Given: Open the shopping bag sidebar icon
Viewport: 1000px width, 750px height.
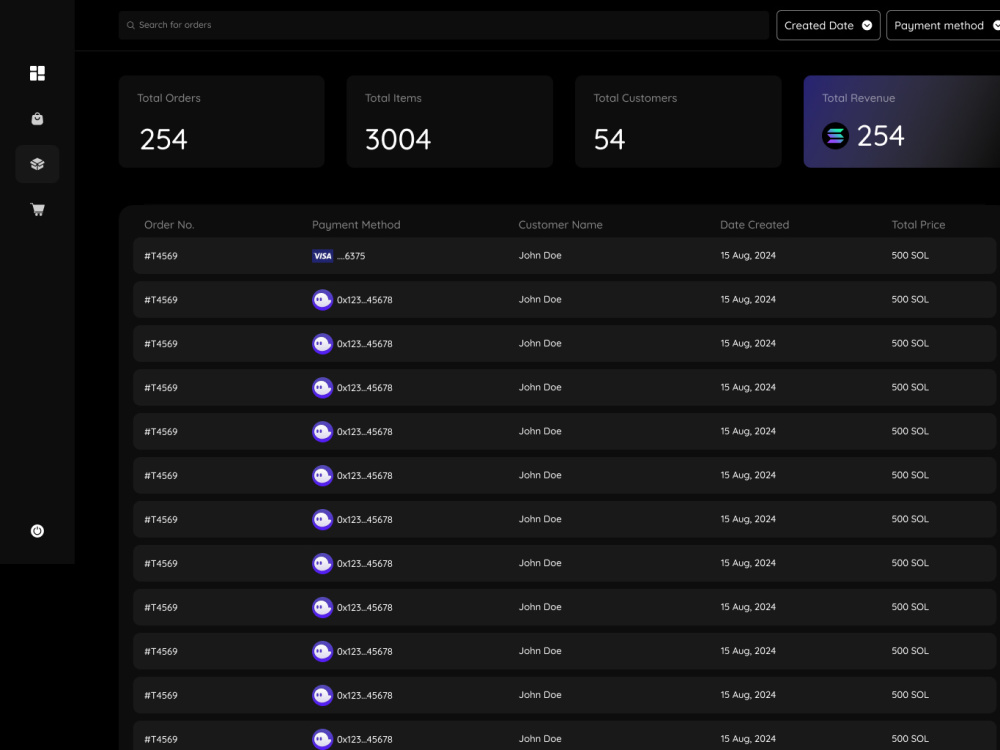Looking at the screenshot, I should click(x=37, y=119).
